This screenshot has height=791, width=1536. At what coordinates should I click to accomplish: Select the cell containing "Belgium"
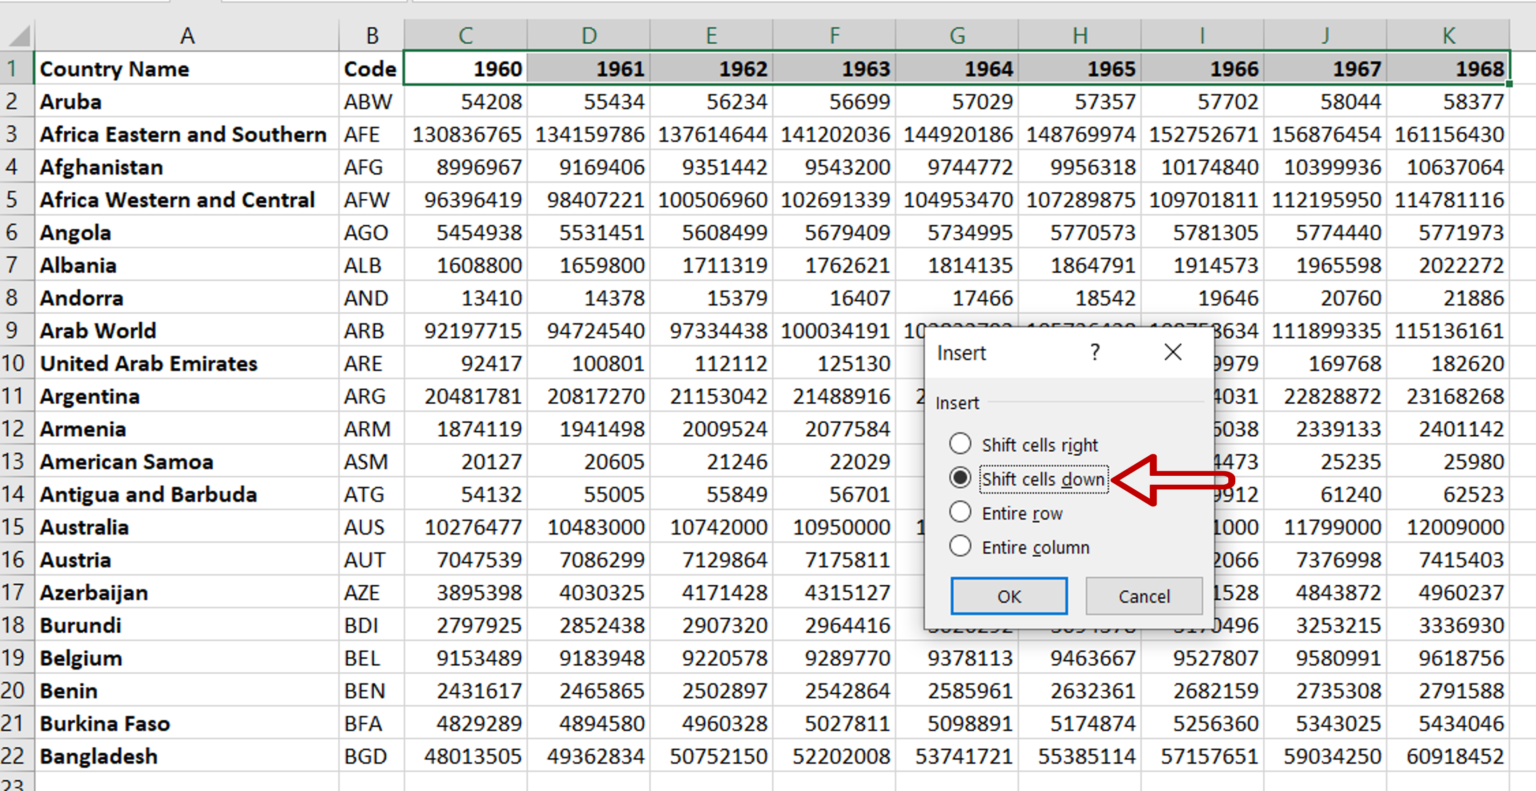[x=187, y=658]
